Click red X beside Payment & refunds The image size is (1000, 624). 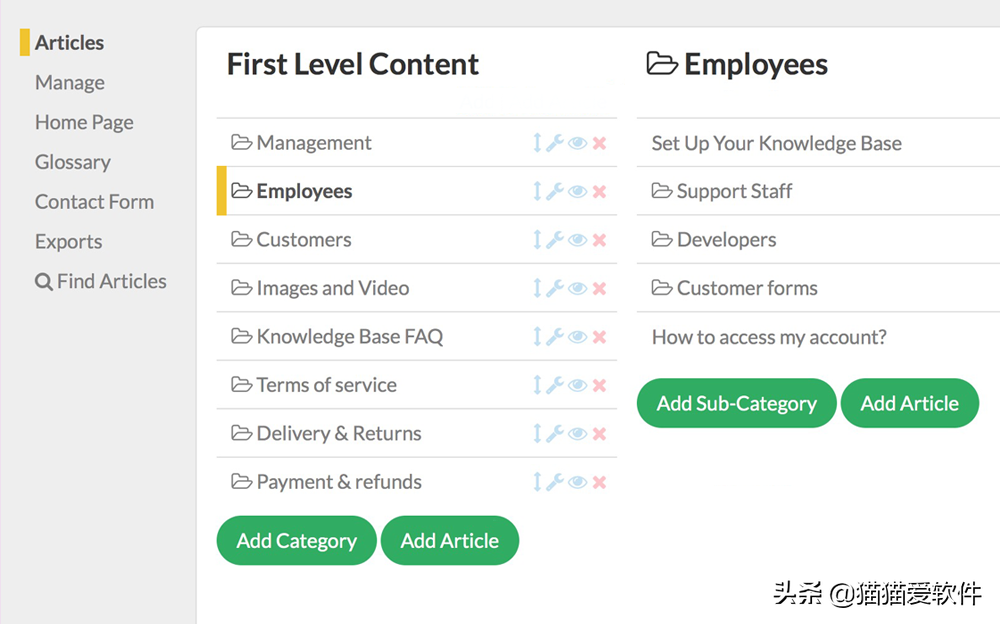[x=599, y=482]
